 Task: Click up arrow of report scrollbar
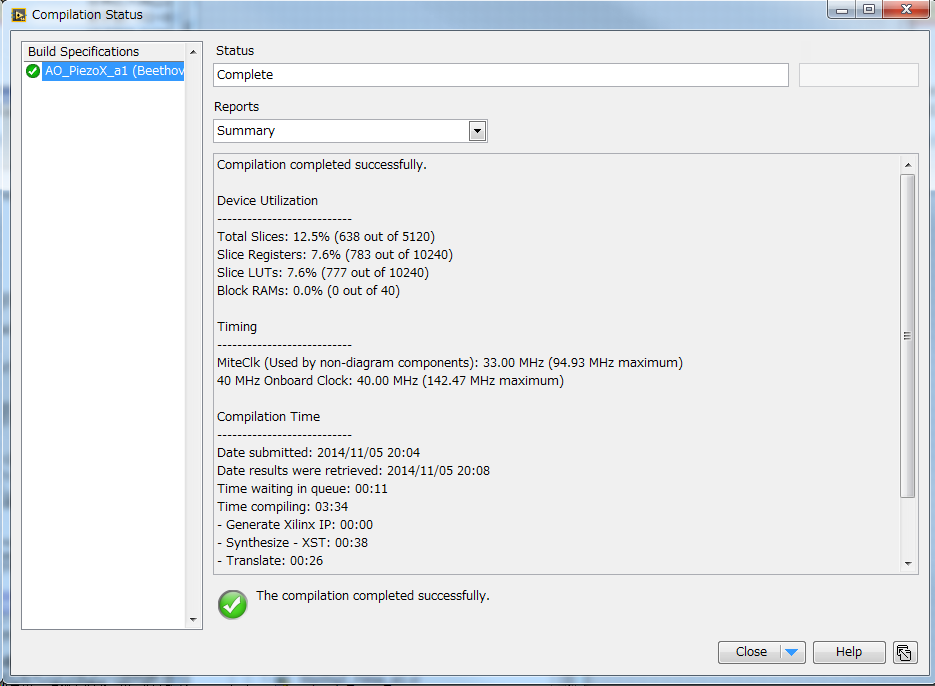pos(908,165)
